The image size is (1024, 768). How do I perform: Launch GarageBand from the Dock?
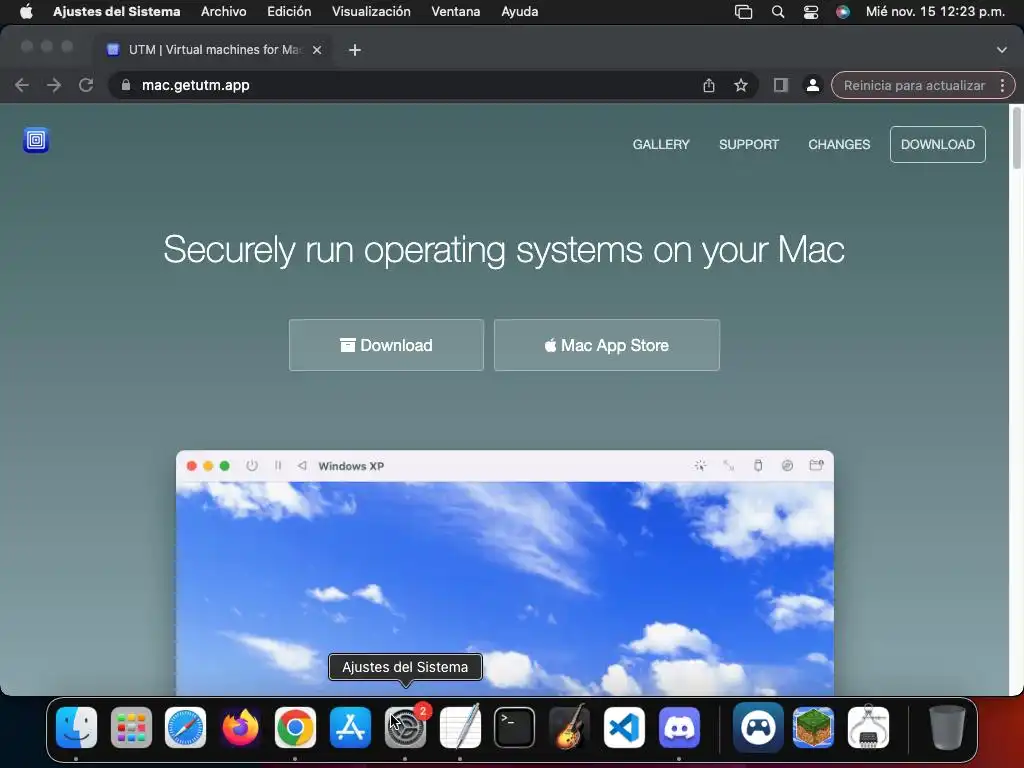coord(569,727)
